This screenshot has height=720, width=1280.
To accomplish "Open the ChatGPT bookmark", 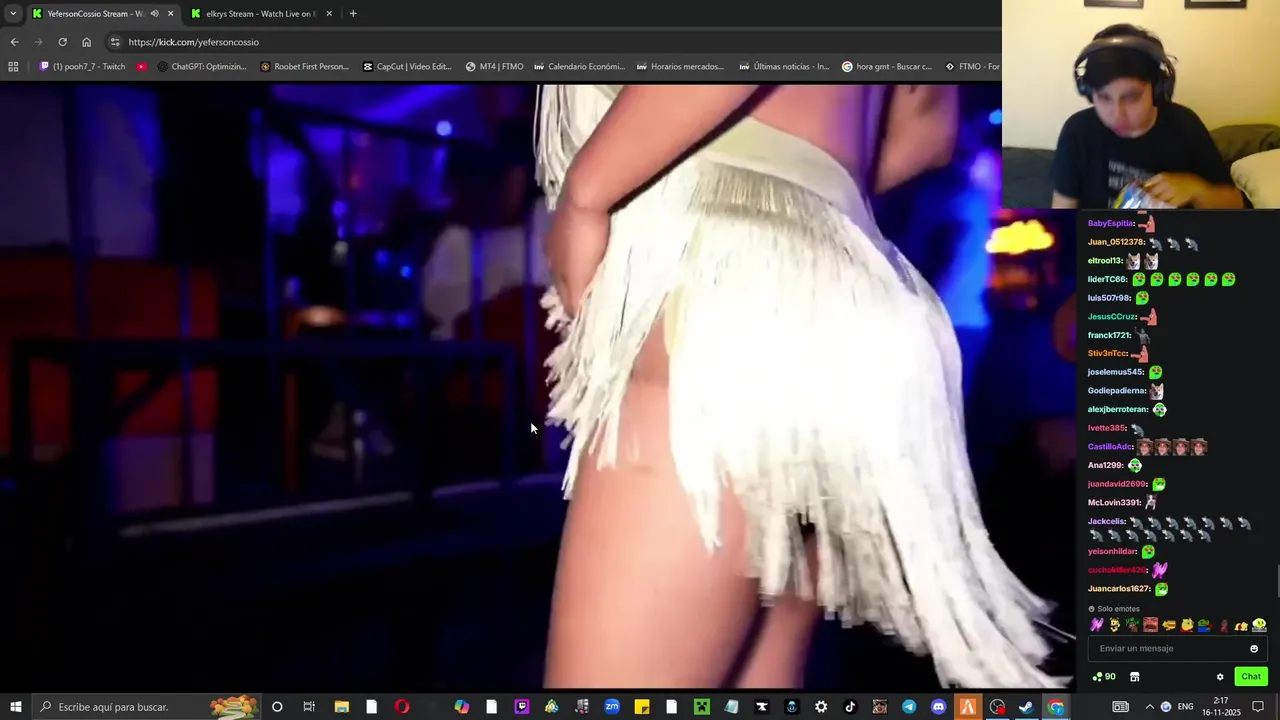I will pos(202,67).
